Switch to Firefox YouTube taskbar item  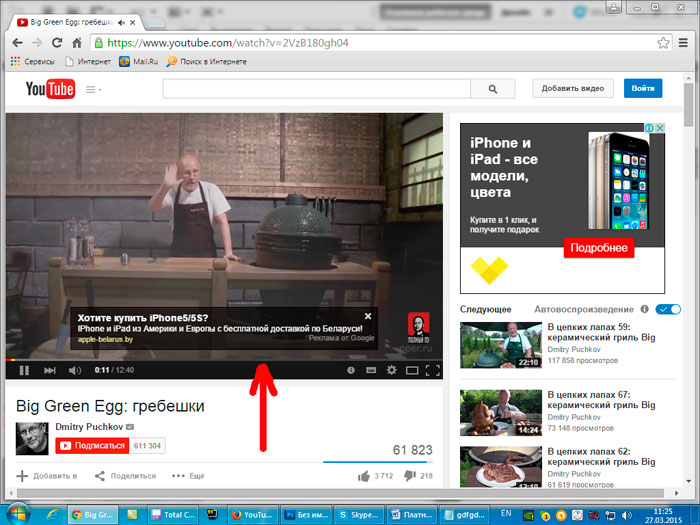253,515
